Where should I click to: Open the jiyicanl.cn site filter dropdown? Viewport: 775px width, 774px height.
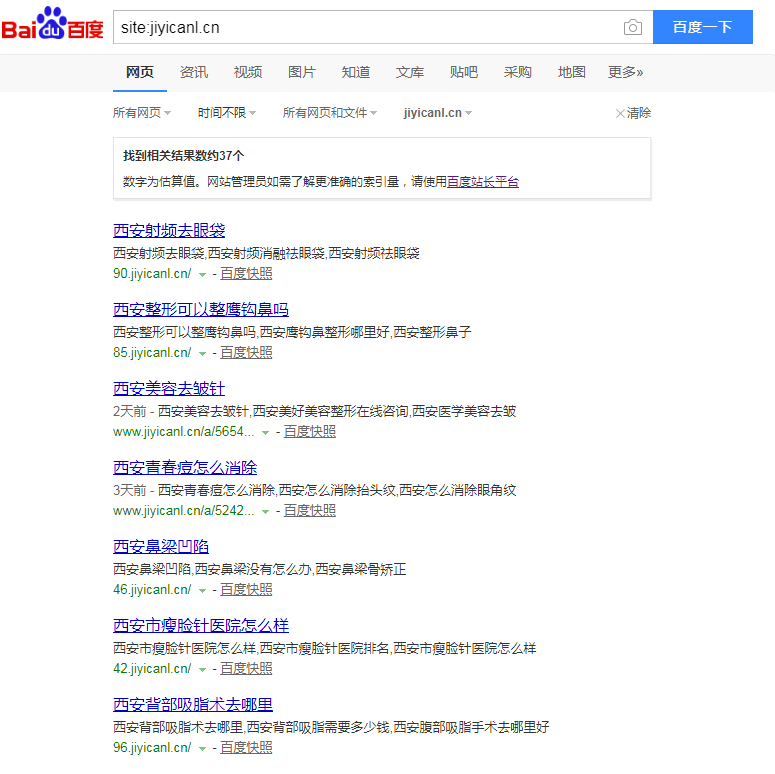pos(437,113)
